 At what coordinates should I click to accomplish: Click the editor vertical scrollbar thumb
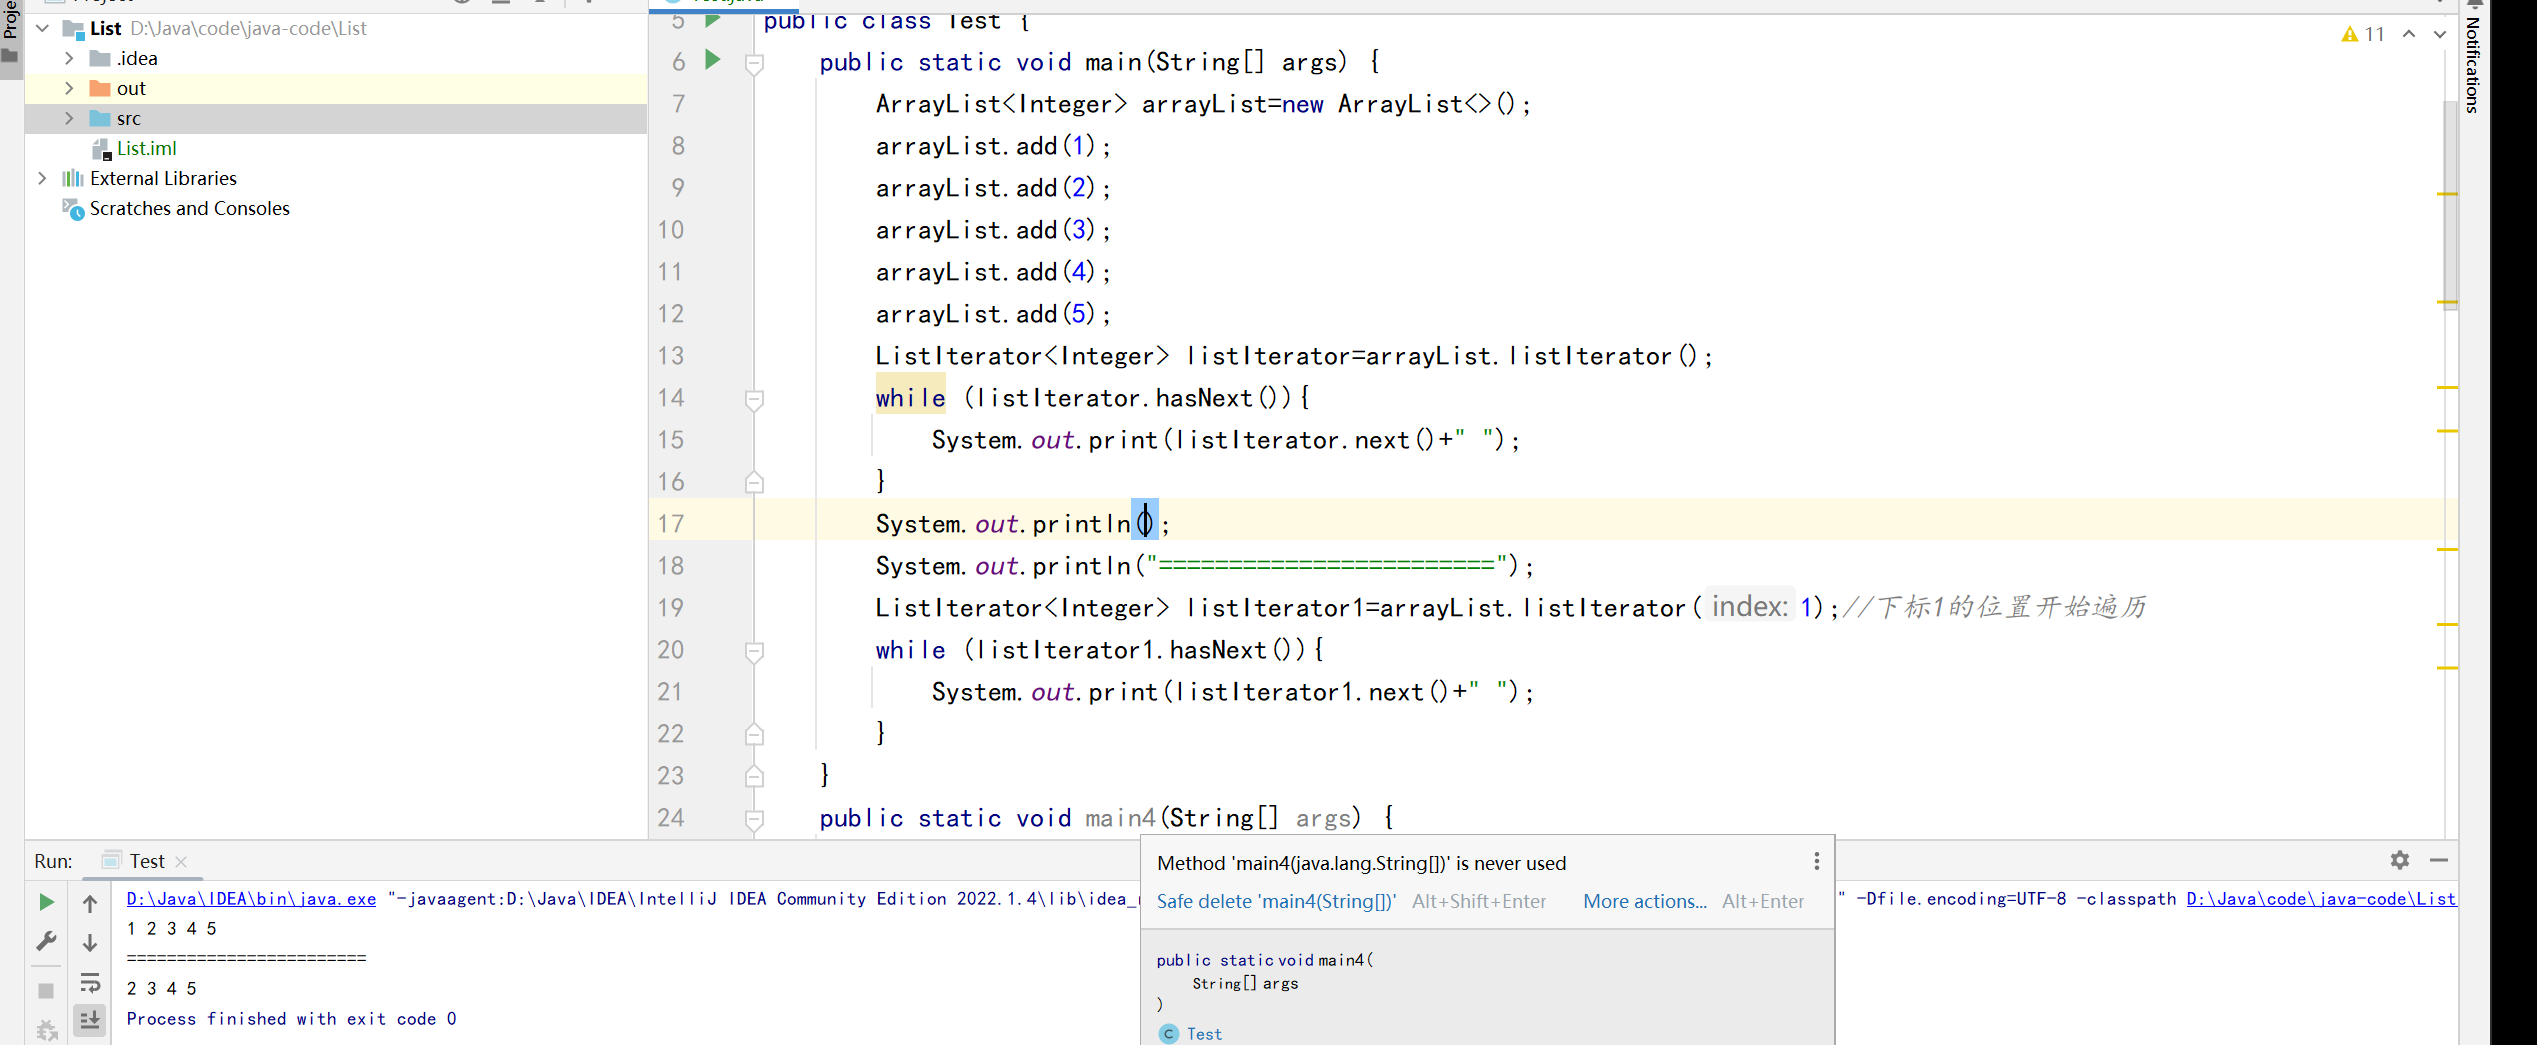point(2449,205)
